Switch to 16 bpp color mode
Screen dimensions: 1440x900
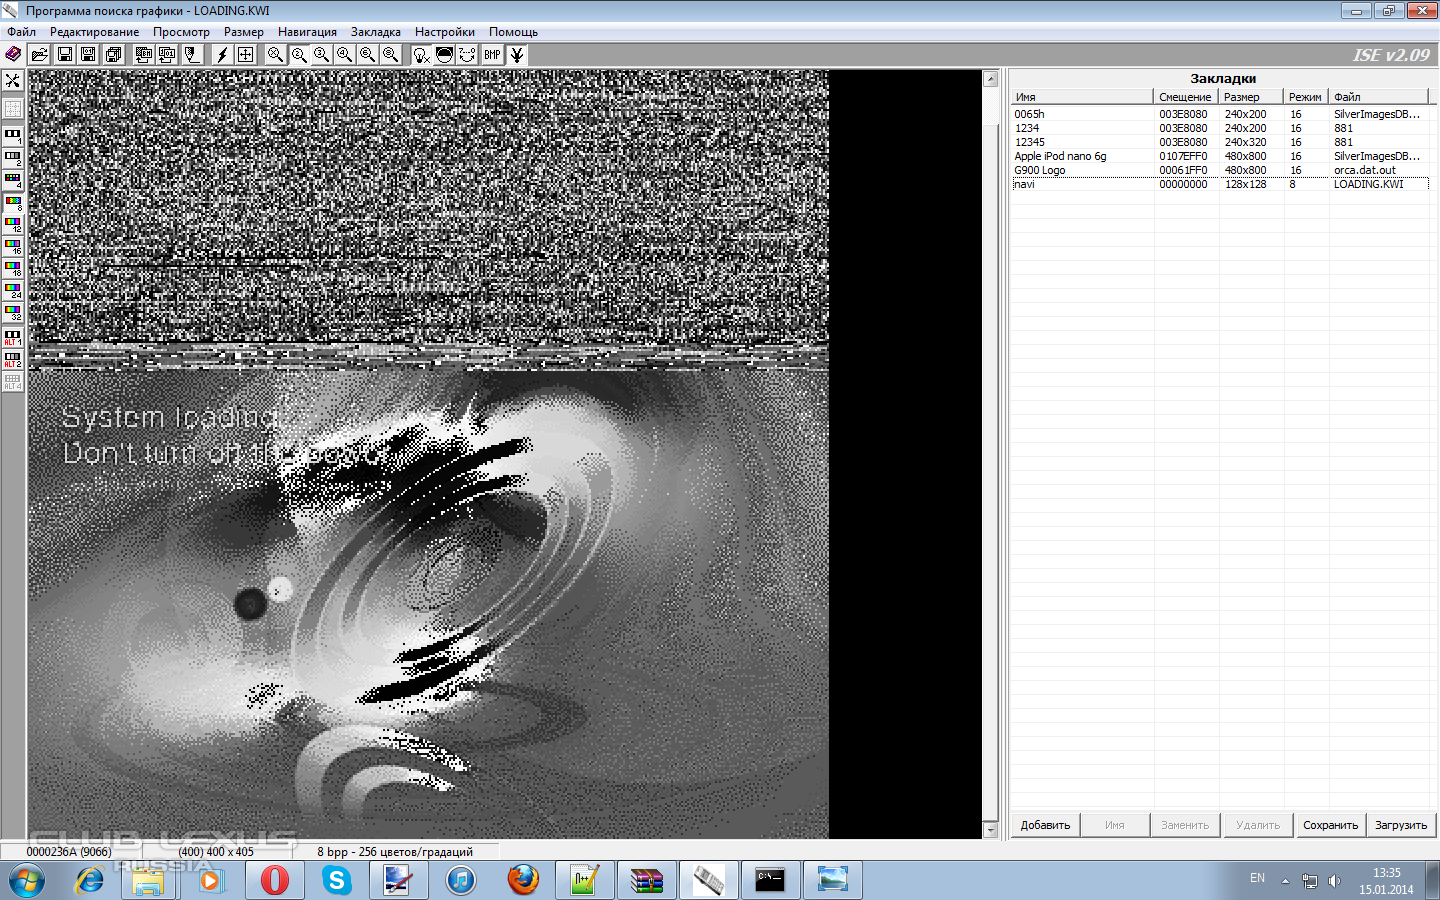tap(13, 246)
